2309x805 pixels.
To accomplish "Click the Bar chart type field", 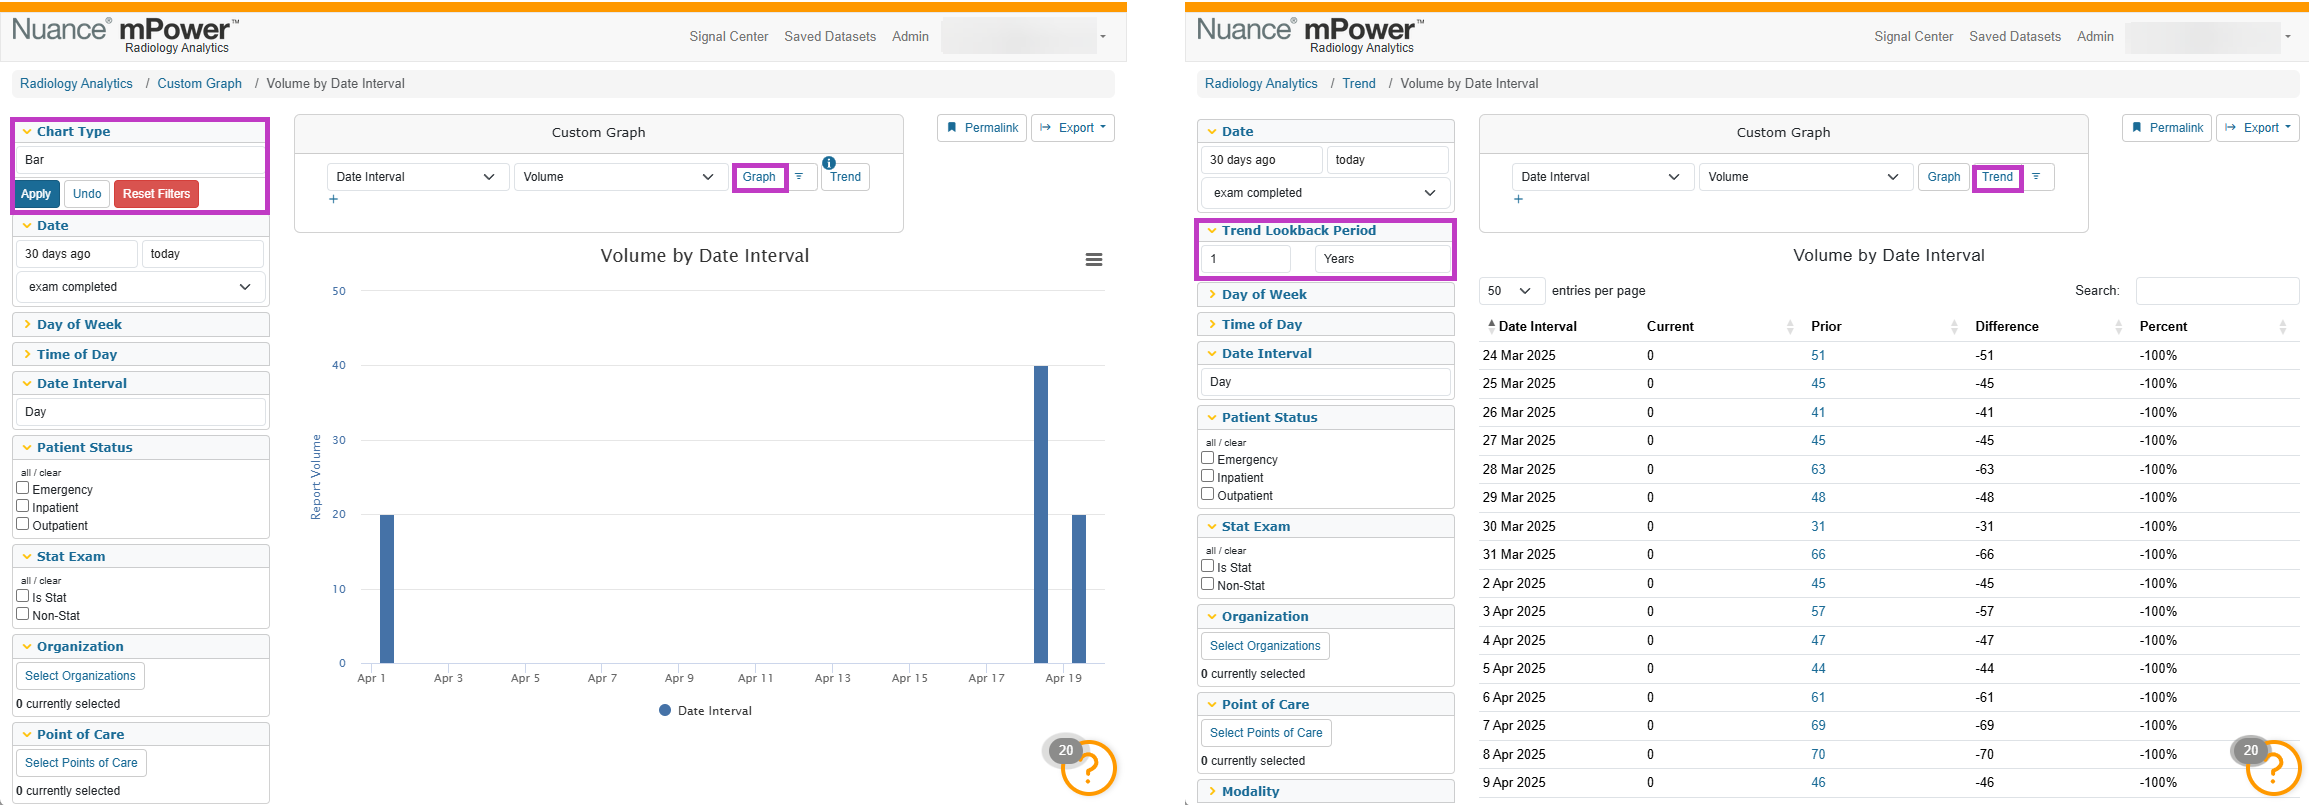I will point(140,160).
